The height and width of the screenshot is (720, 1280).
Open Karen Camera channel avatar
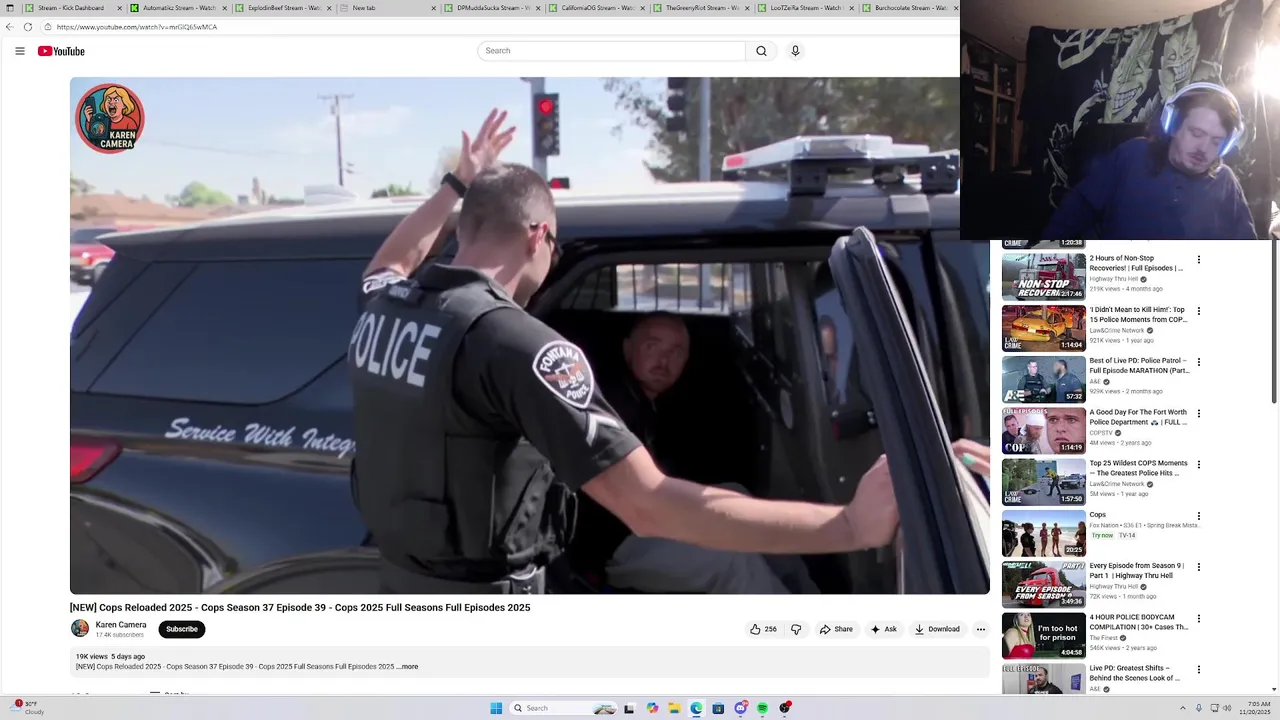[x=80, y=628]
